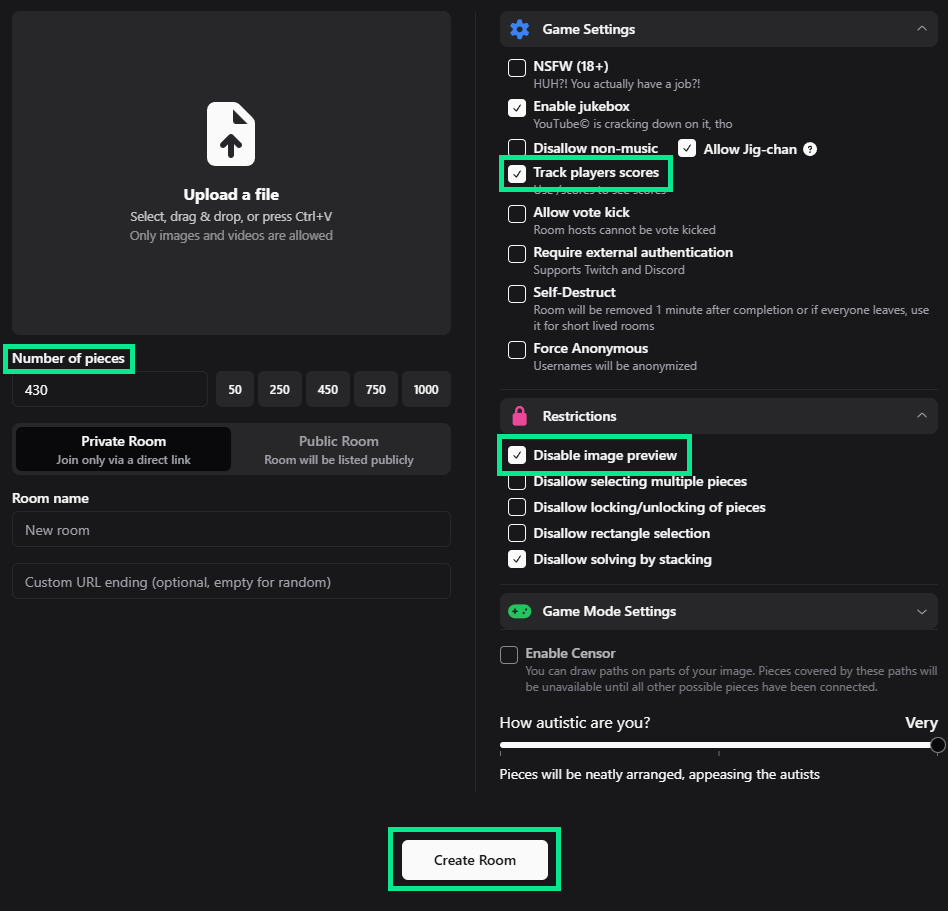Click 'YouTube© is cracking down' description text
The image size is (948, 911).
(x=632, y=124)
